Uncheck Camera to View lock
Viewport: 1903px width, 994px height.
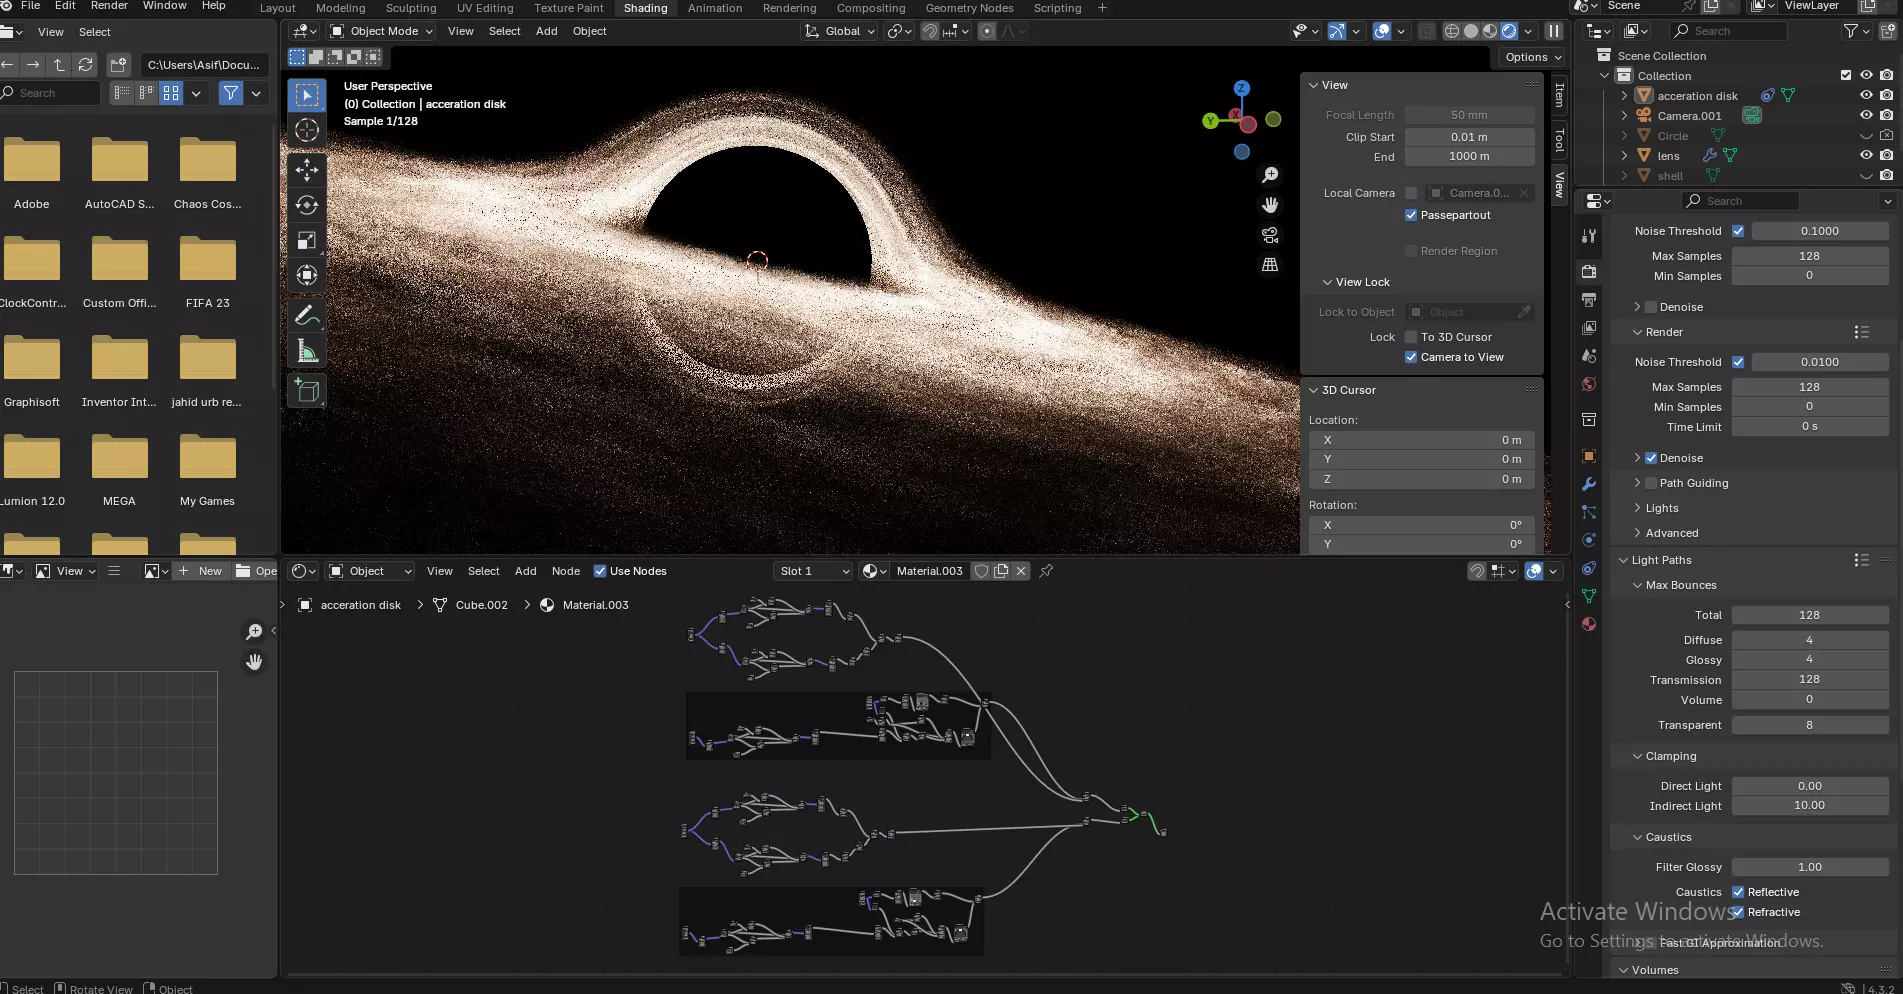1411,357
